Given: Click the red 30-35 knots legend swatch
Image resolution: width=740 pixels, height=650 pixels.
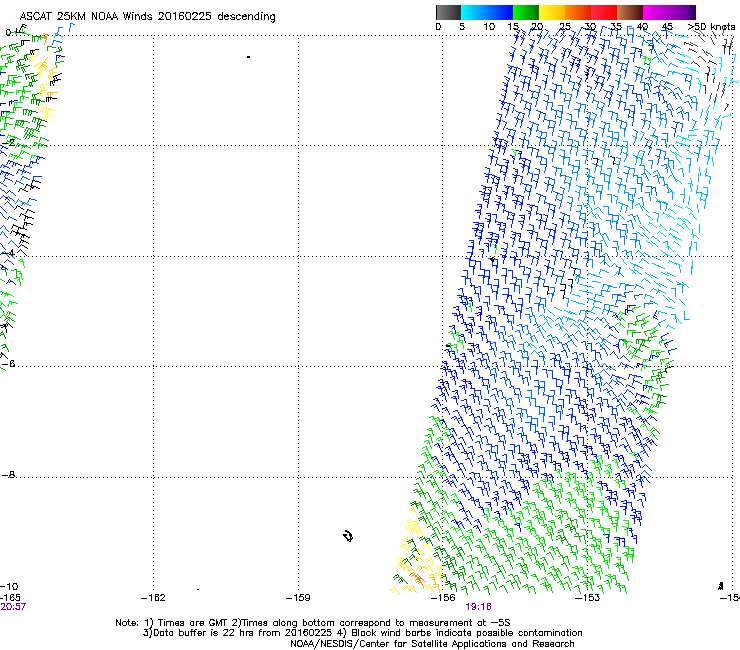Looking at the screenshot, I should pyautogui.click(x=604, y=12).
